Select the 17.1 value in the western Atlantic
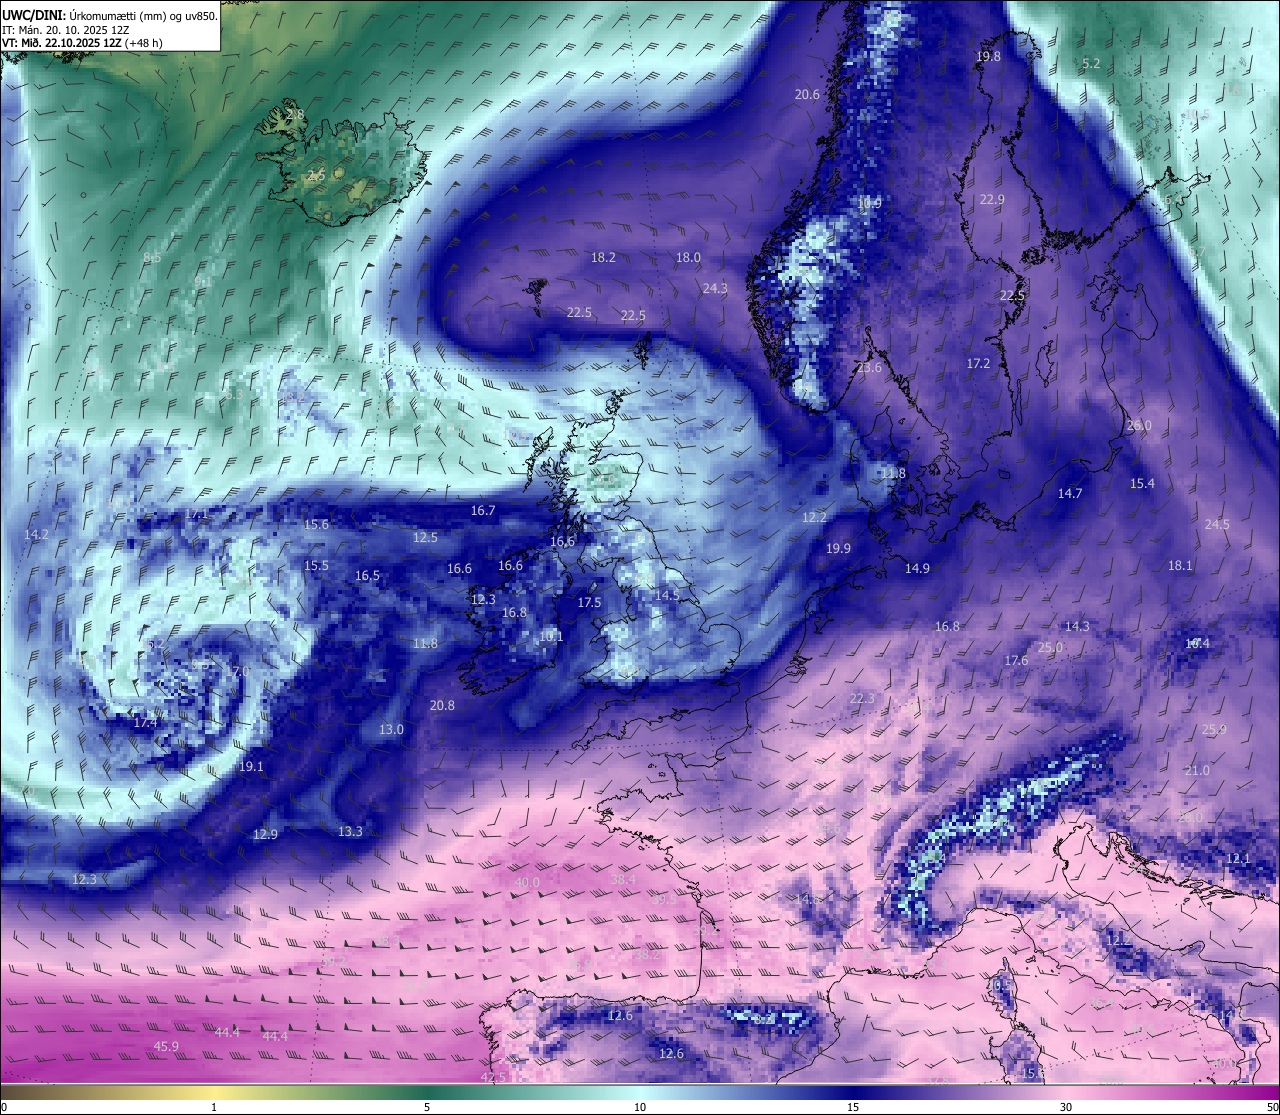Image resolution: width=1280 pixels, height=1115 pixels. [197, 514]
